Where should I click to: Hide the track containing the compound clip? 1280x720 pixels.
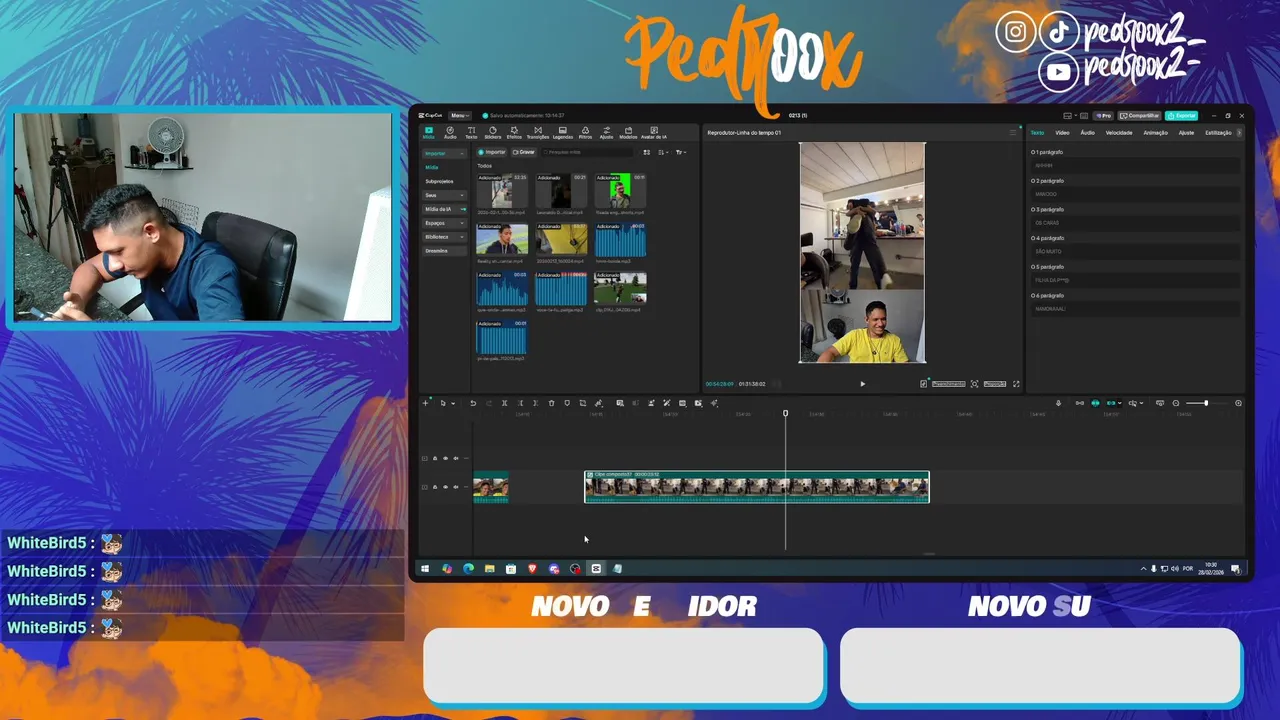[446, 487]
